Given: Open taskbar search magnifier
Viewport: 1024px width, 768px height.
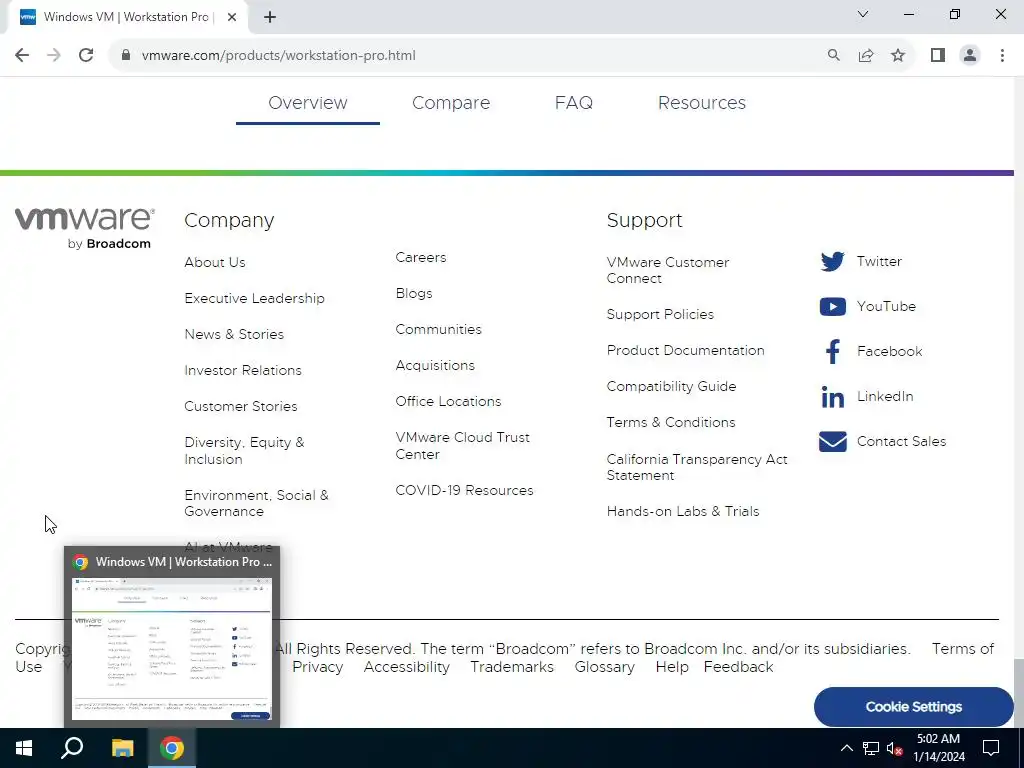Looking at the screenshot, I should tap(72, 748).
